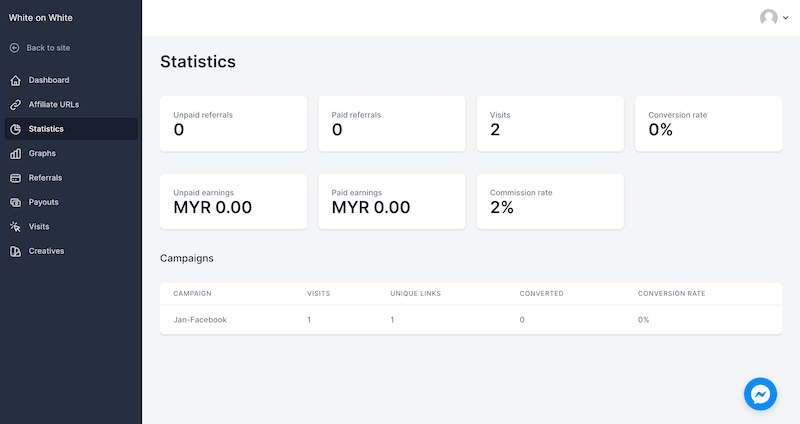The height and width of the screenshot is (424, 800).
Task: Click the Payouts cash icon
Action: 15,202
